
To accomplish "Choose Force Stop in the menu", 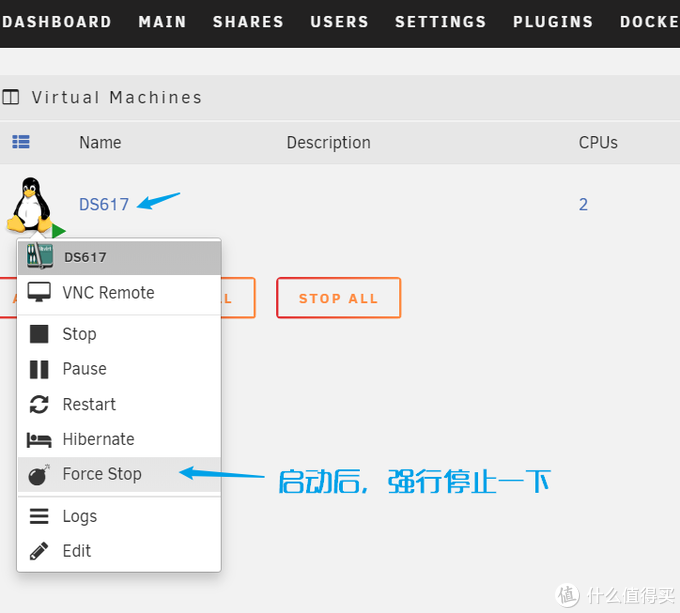I will tap(119, 474).
